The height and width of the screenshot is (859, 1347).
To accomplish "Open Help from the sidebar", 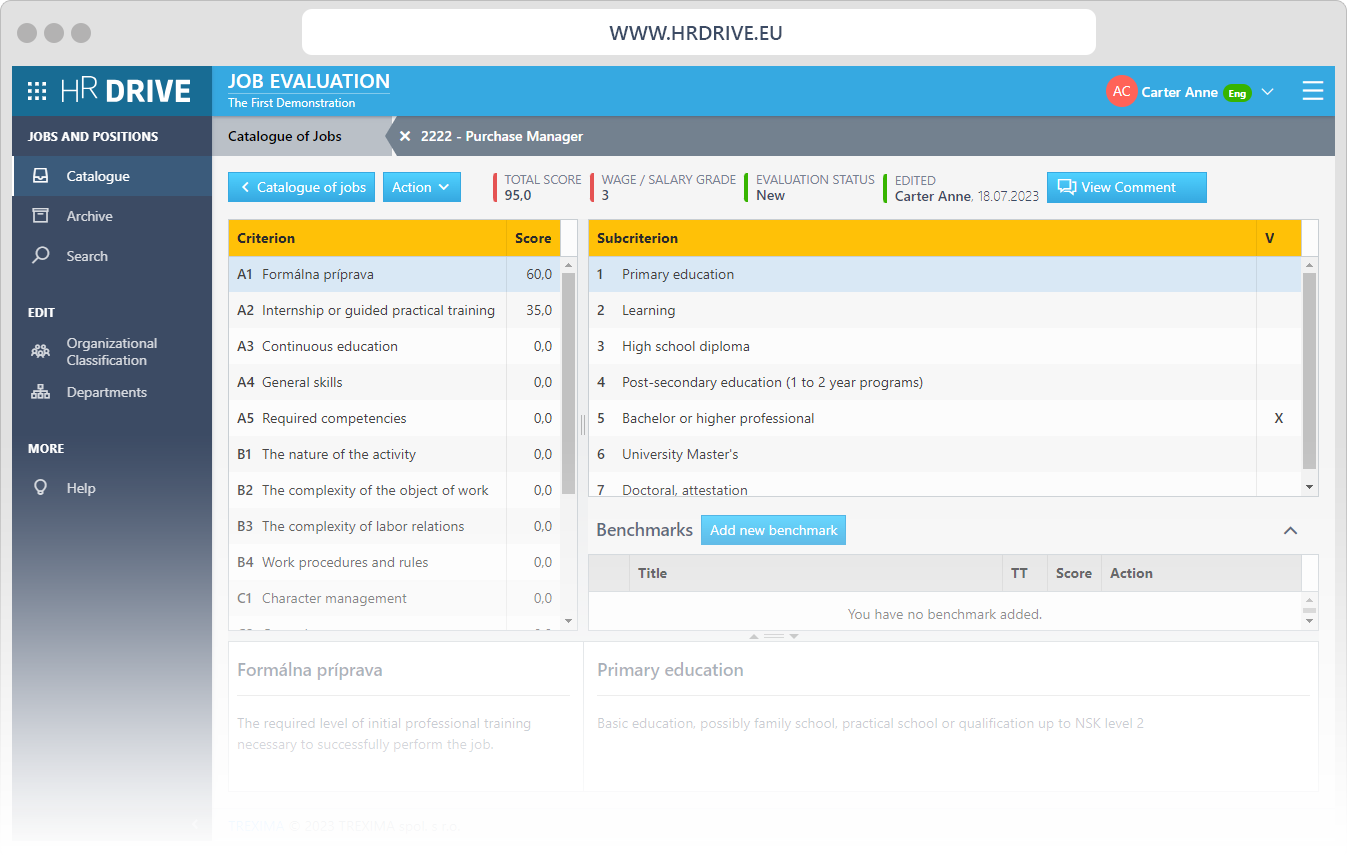I will 81,488.
